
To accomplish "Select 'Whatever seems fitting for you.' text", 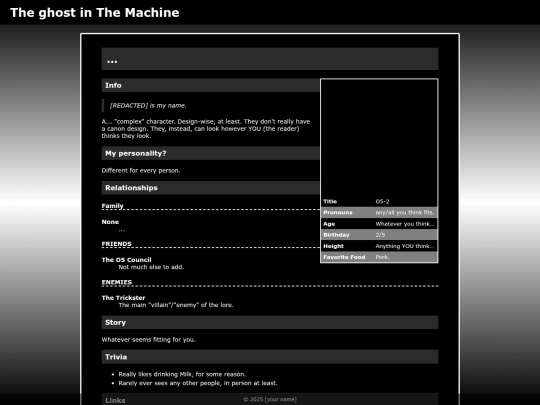I will pyautogui.click(x=148, y=340).
